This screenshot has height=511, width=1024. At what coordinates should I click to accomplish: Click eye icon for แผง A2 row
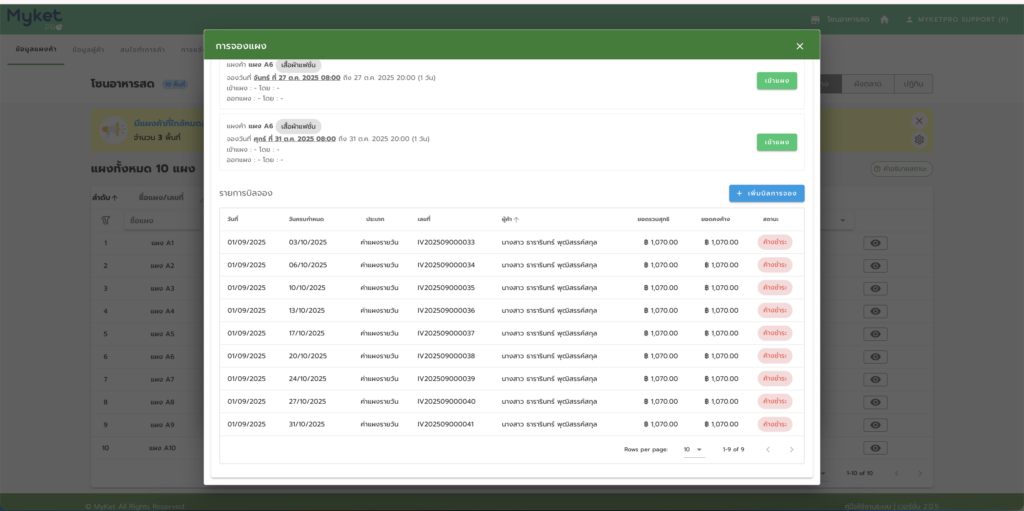click(875, 266)
